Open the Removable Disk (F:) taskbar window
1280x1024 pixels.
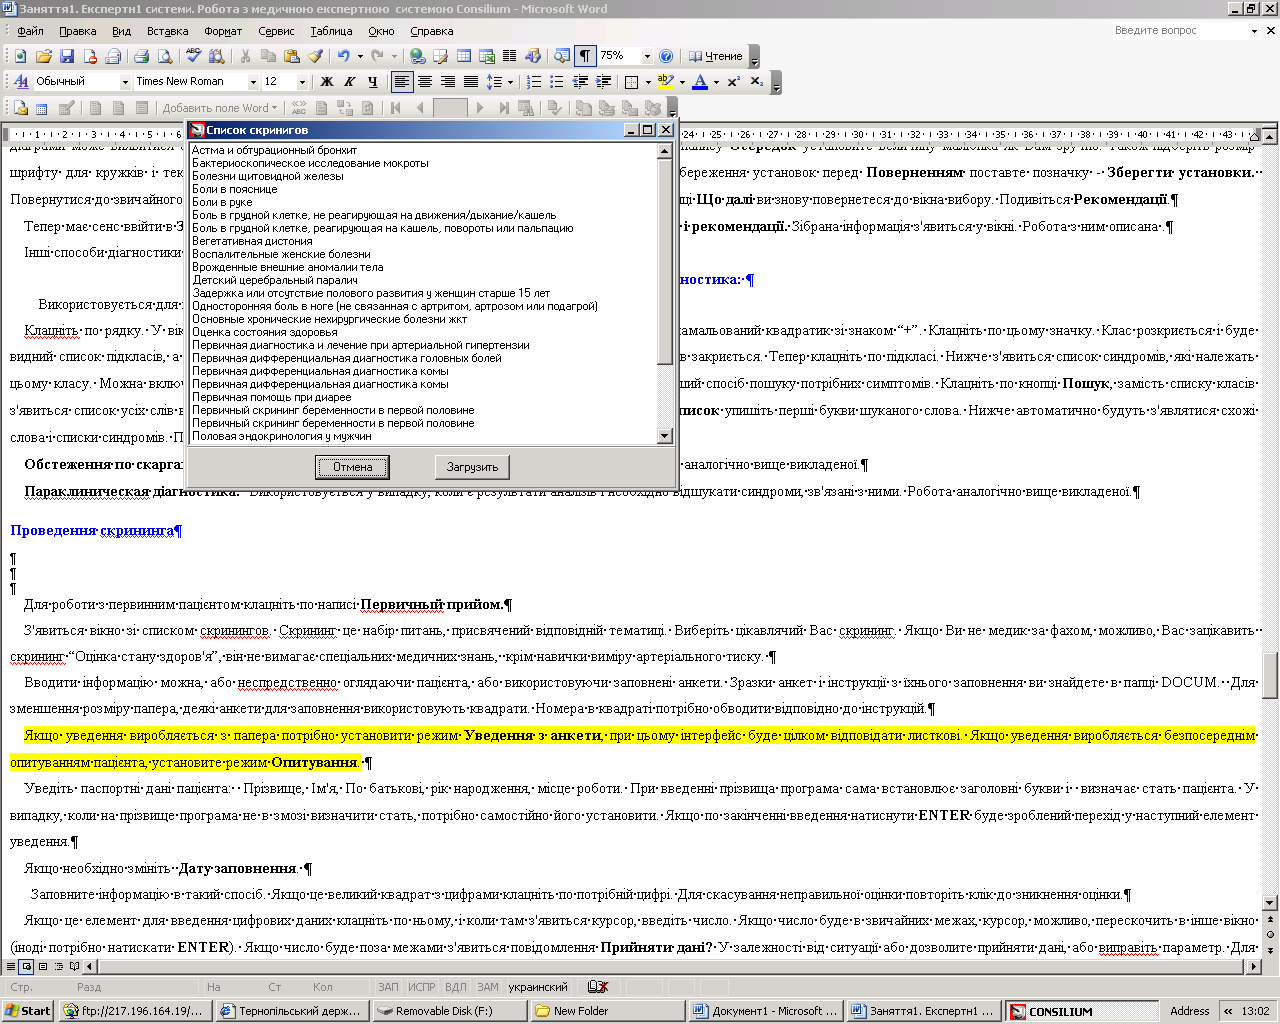click(x=448, y=1011)
